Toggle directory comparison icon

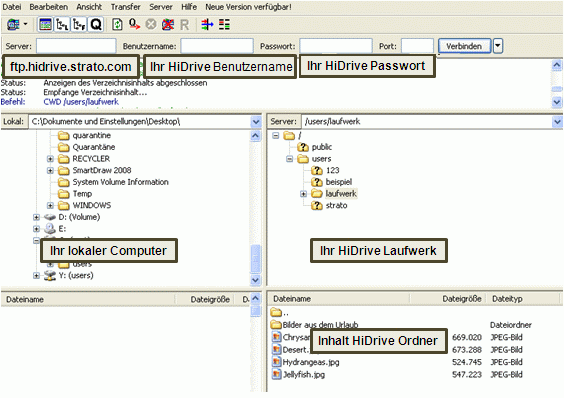tap(224, 25)
